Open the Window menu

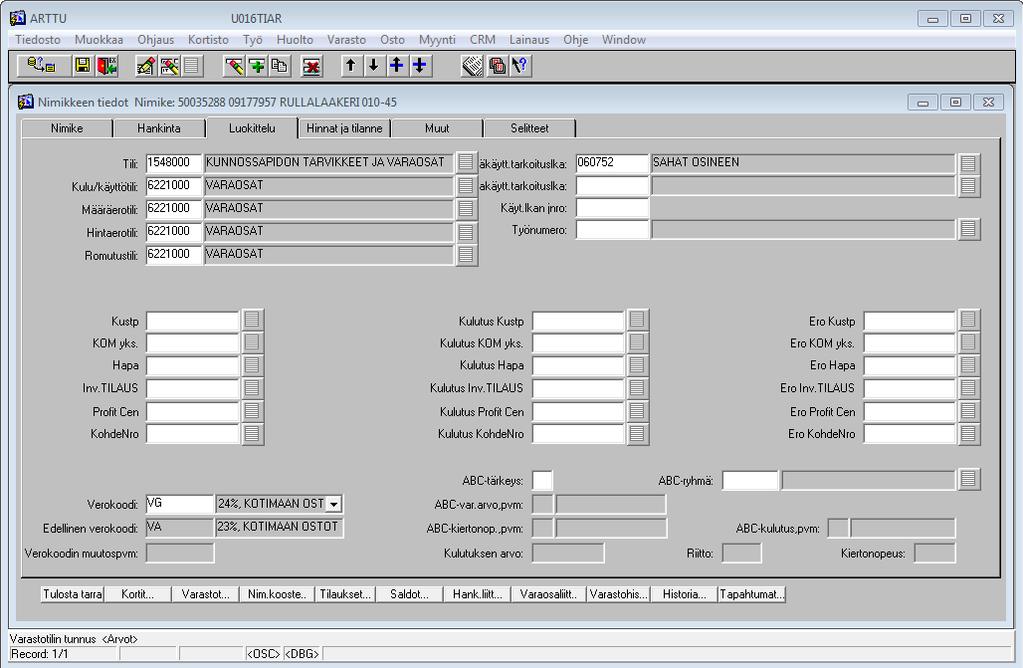pyautogui.click(x=624, y=40)
